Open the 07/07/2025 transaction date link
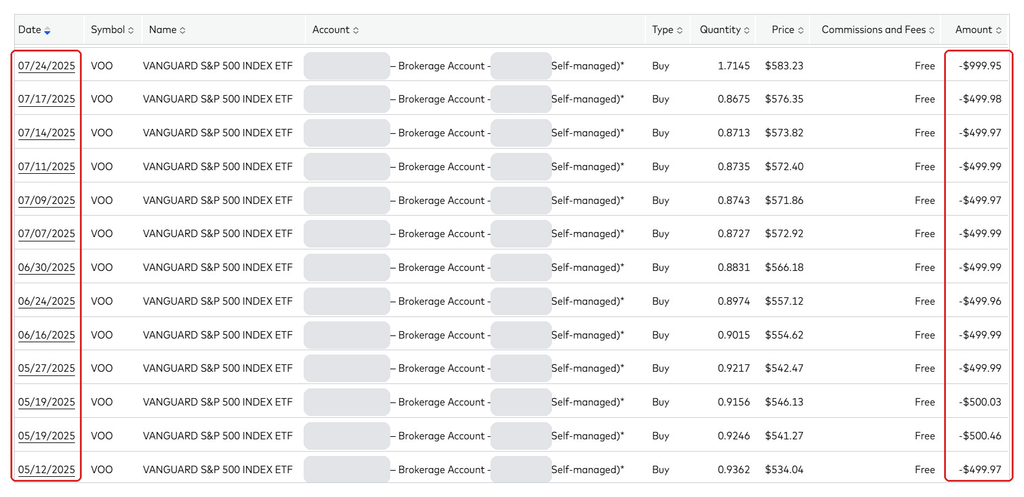Image resolution: width=1024 pixels, height=497 pixels. [46, 234]
